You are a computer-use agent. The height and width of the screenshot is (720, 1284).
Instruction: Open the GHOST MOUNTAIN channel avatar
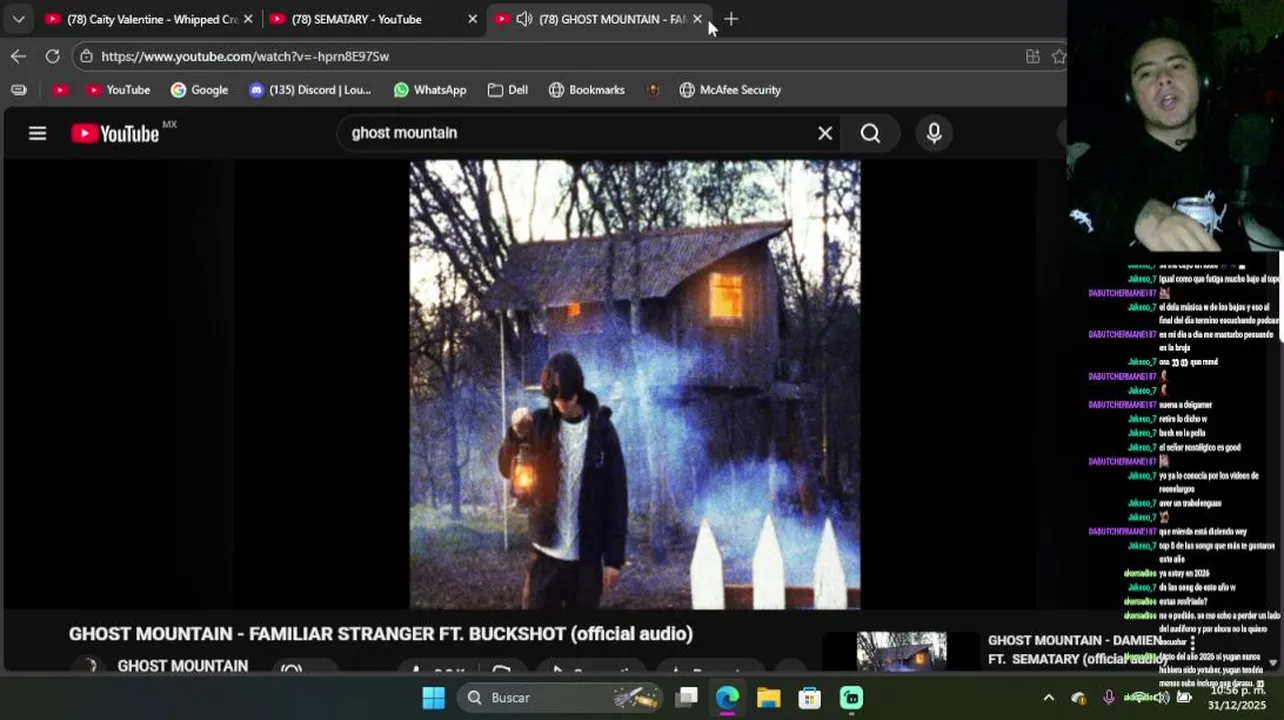click(88, 666)
